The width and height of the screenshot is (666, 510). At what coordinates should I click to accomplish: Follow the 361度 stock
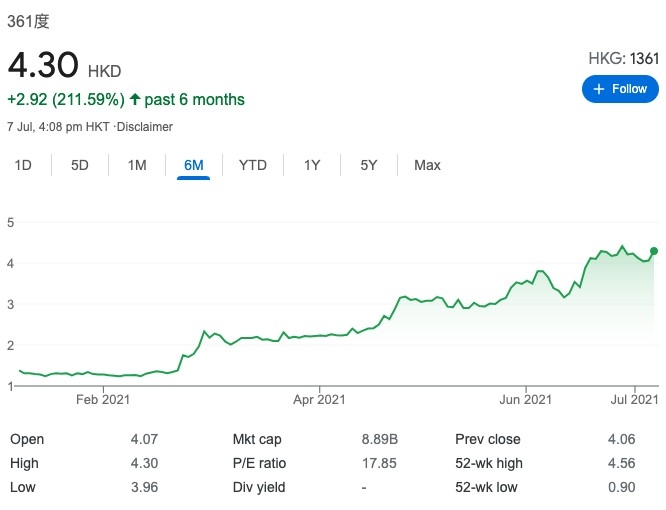coord(620,89)
